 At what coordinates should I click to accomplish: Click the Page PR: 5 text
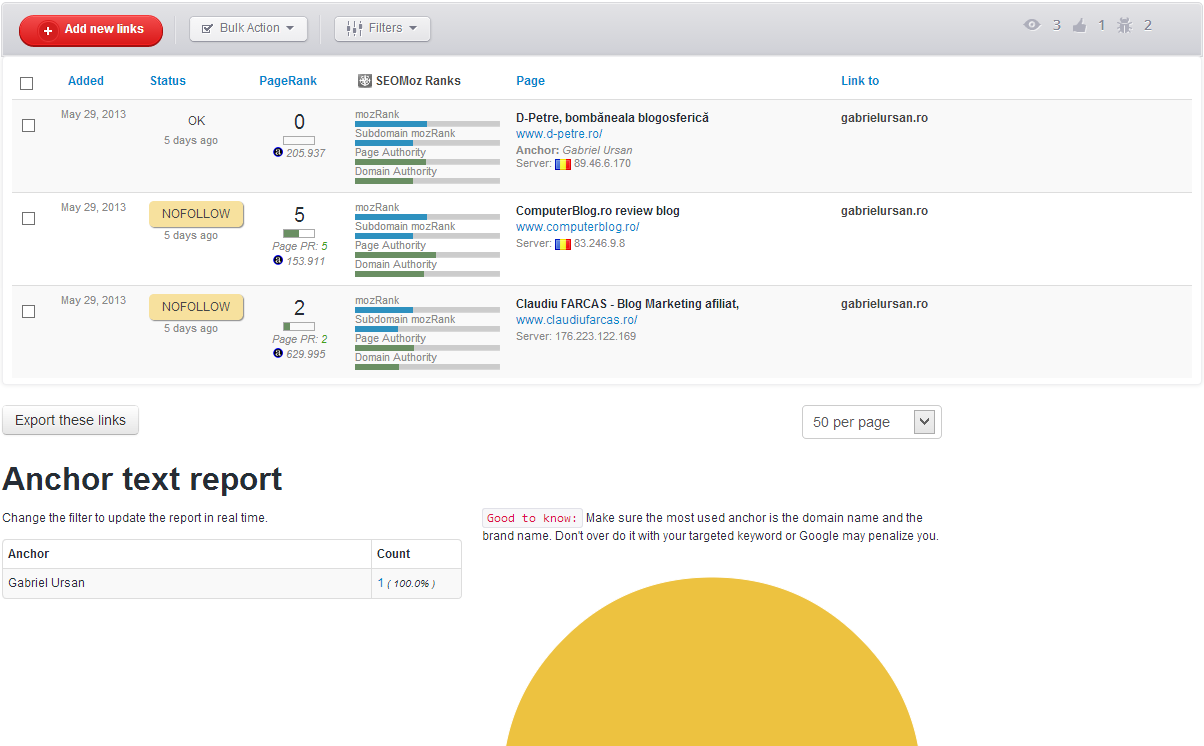point(300,246)
